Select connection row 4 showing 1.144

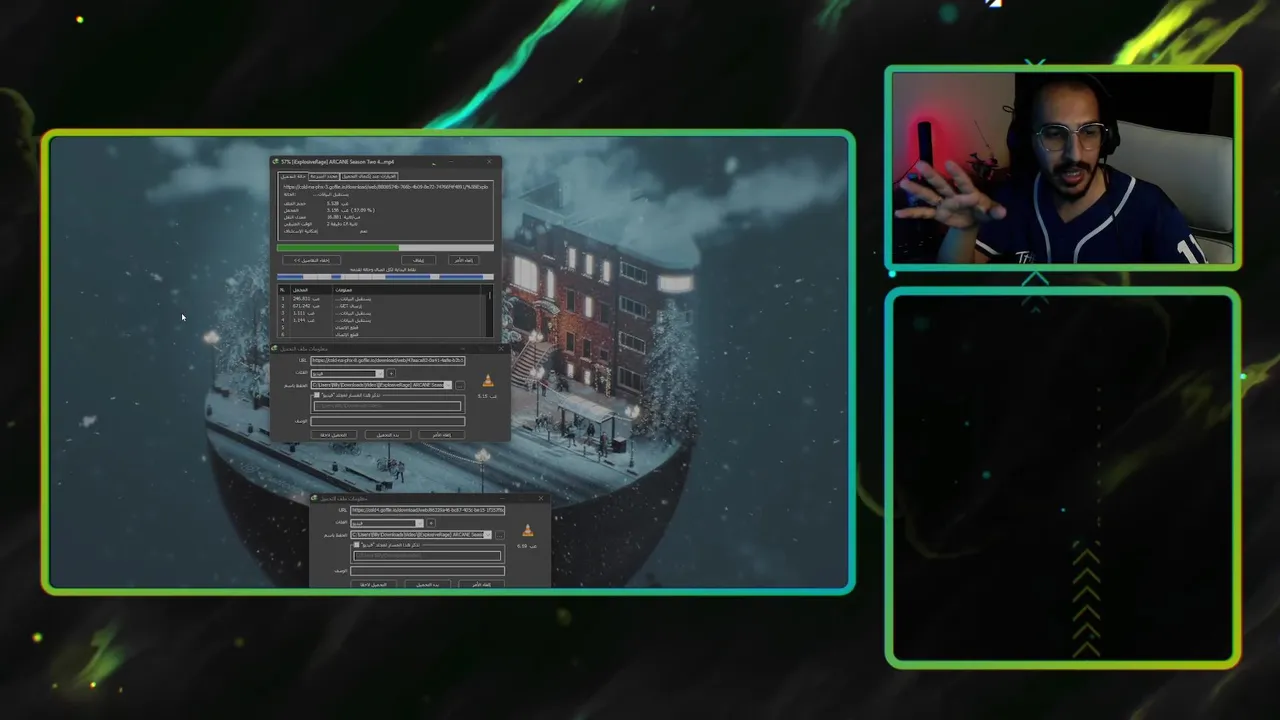pyautogui.click(x=382, y=320)
